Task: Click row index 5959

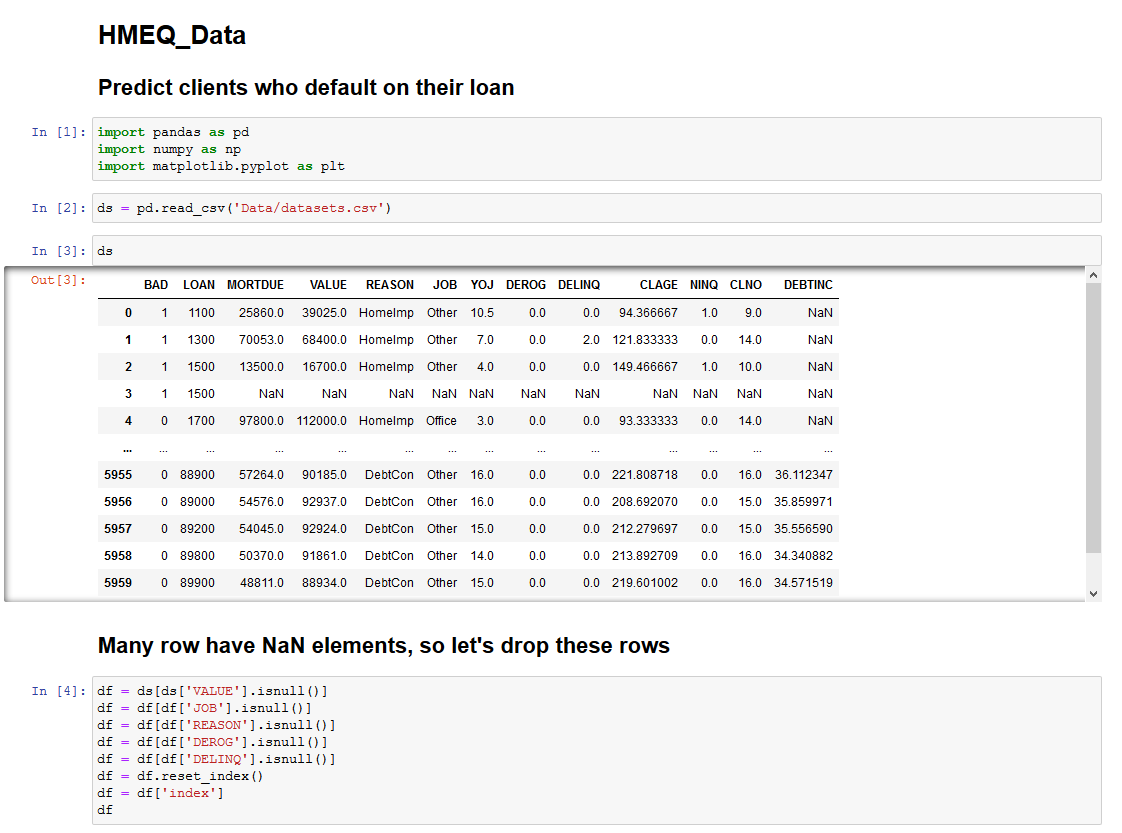Action: pyautogui.click(x=117, y=583)
